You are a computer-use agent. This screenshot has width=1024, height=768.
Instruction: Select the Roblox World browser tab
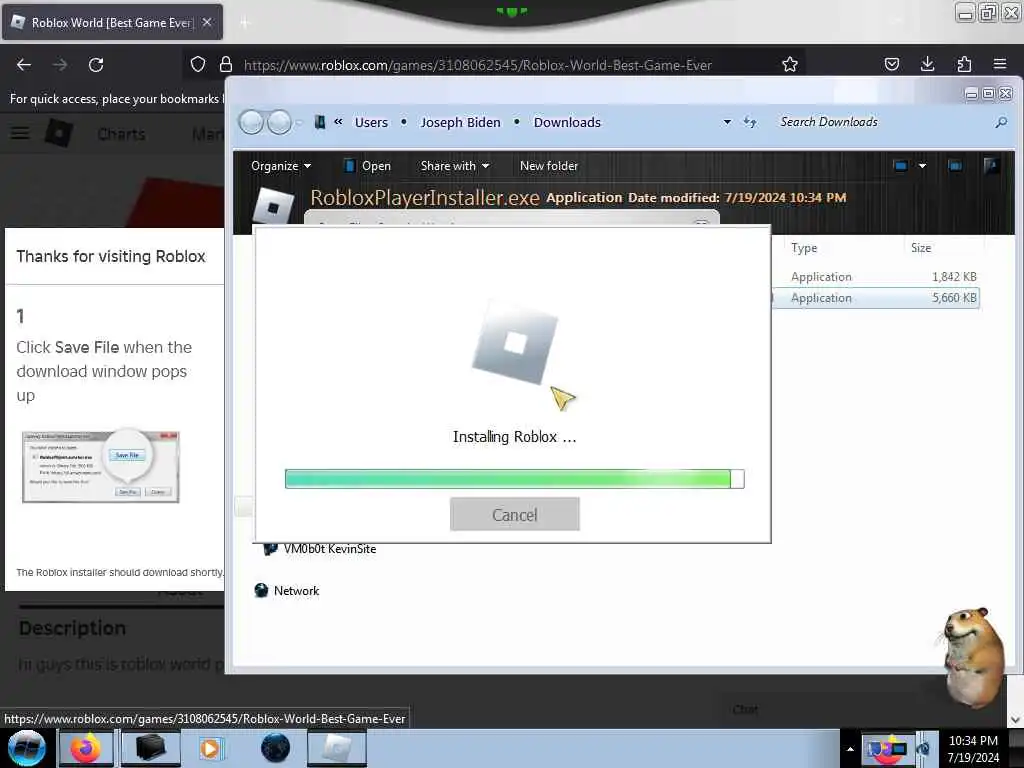coord(112,22)
